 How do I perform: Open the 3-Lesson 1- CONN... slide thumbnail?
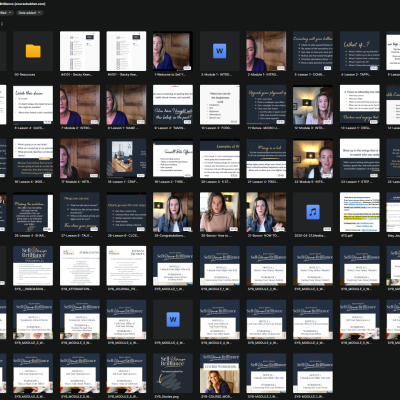coord(313,51)
